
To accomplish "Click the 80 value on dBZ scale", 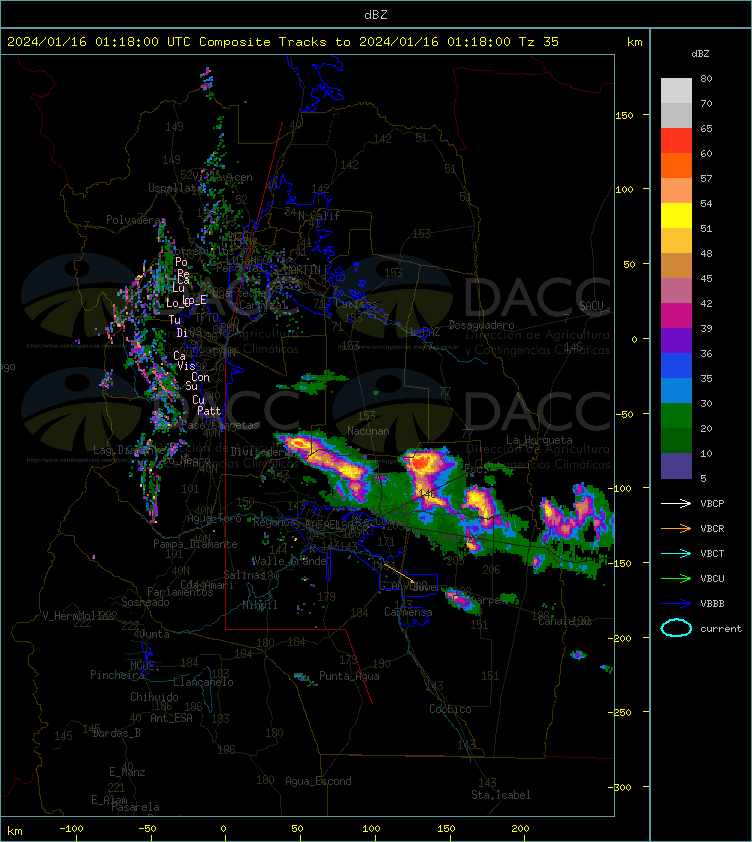I will [706, 78].
